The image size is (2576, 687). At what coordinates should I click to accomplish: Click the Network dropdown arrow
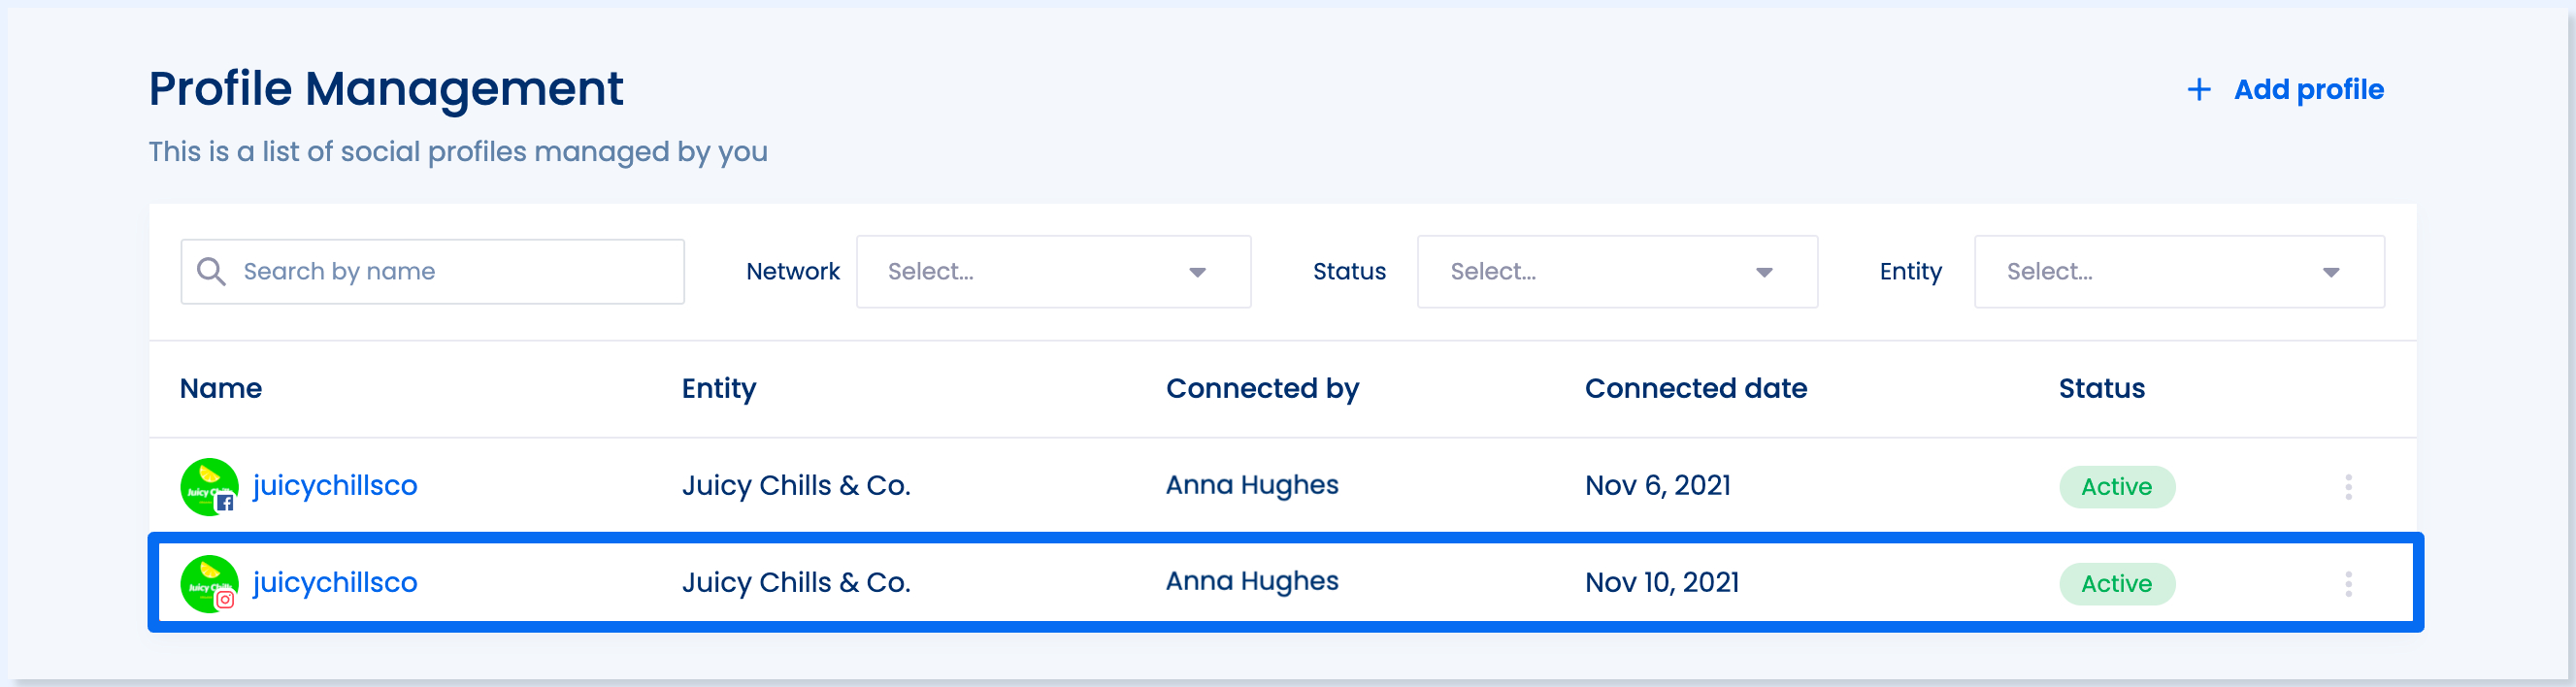coord(1197,273)
